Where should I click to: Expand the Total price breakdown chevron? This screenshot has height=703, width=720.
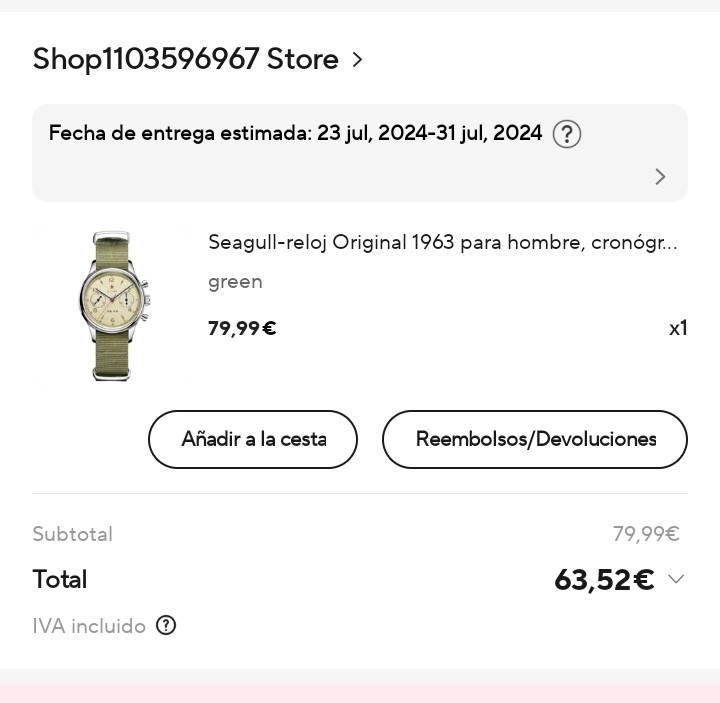point(676,579)
